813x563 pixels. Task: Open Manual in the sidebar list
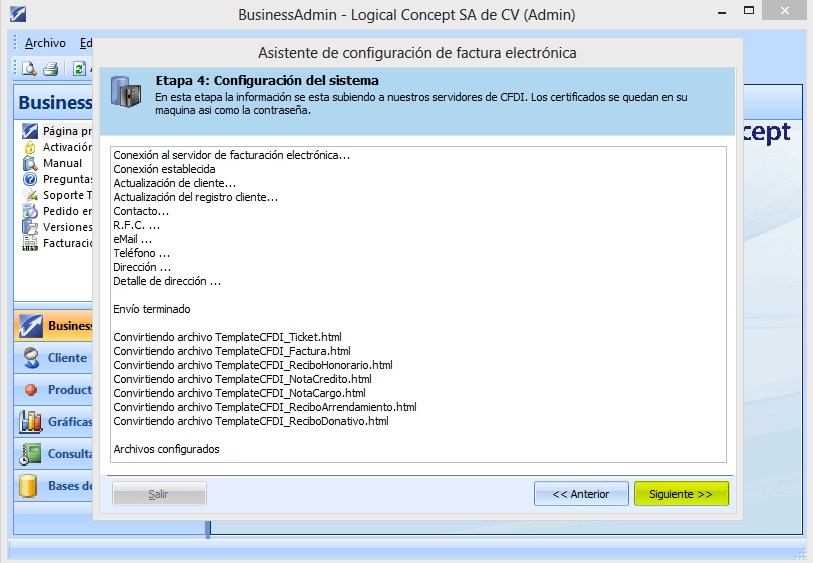[62, 163]
